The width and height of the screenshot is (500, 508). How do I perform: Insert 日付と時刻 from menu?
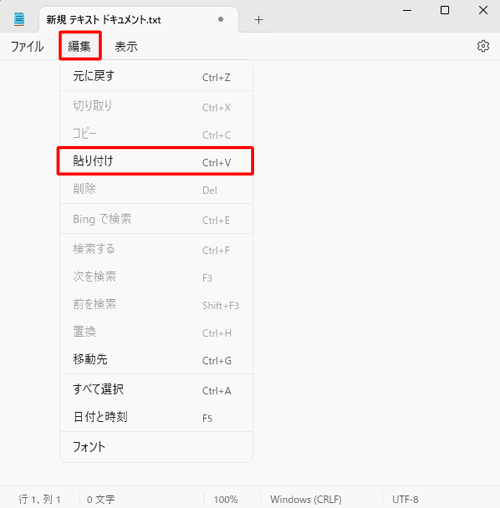click(156, 417)
